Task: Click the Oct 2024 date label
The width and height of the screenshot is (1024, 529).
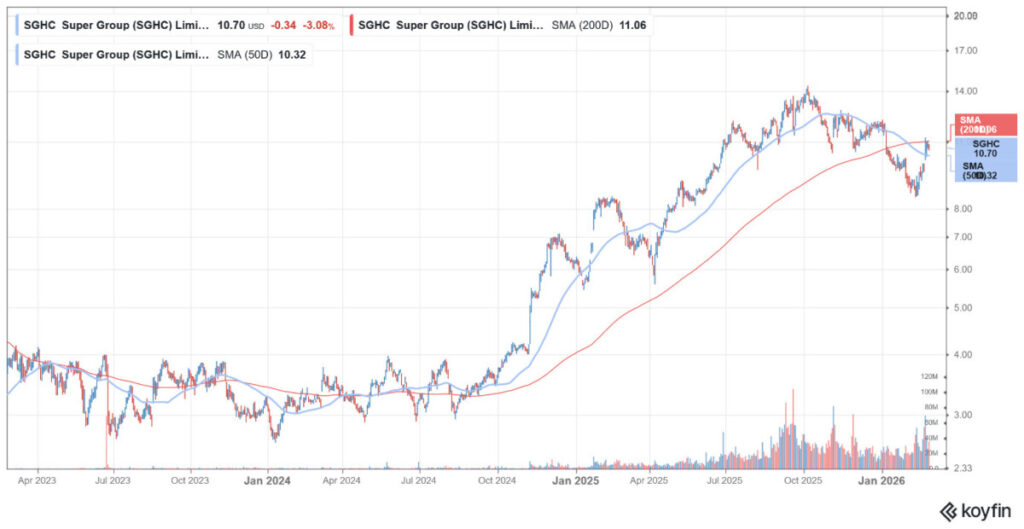Action: tap(497, 481)
